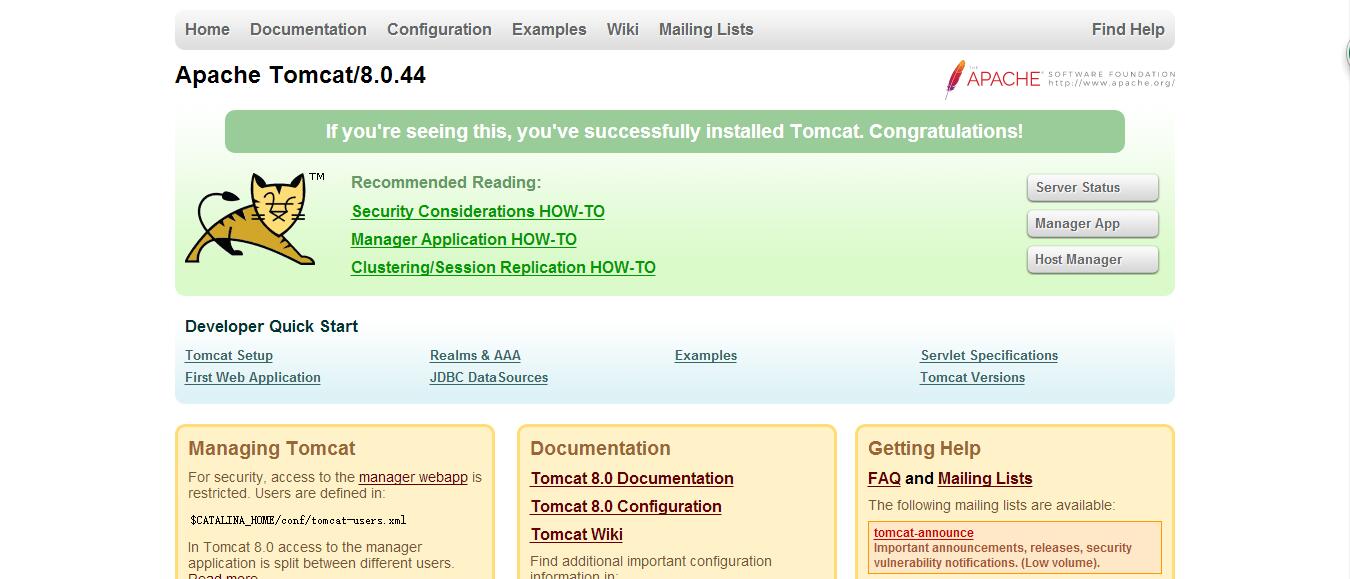
Task: Click the Developer Quick Start heading
Action: point(271,327)
